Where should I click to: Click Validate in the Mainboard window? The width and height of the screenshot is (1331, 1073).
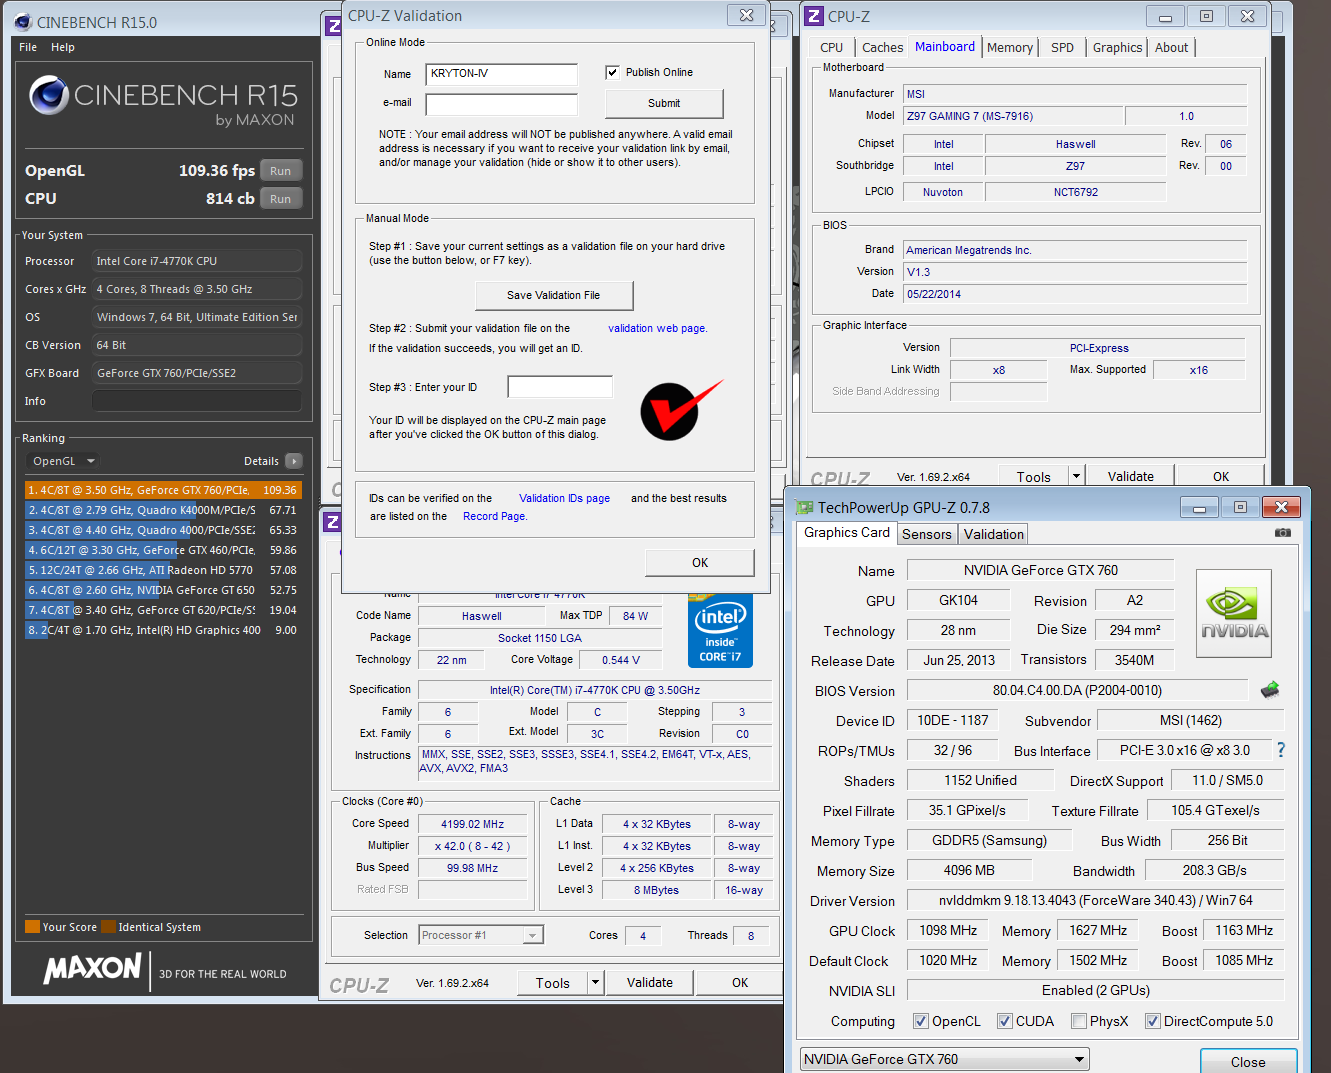(x=1130, y=476)
